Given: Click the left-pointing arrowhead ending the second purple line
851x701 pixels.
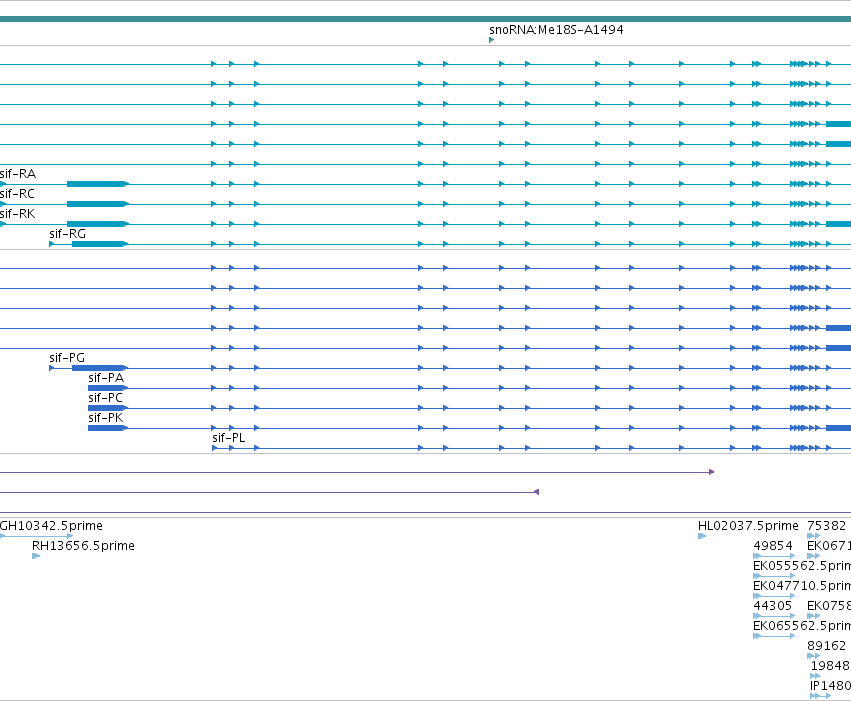Looking at the screenshot, I should pyautogui.click(x=536, y=492).
